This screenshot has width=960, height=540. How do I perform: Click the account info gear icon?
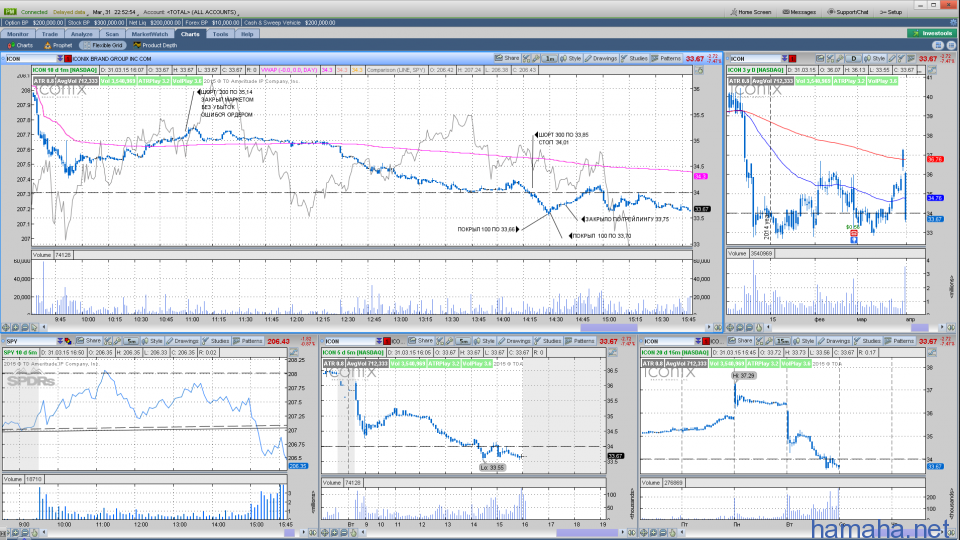(x=953, y=23)
